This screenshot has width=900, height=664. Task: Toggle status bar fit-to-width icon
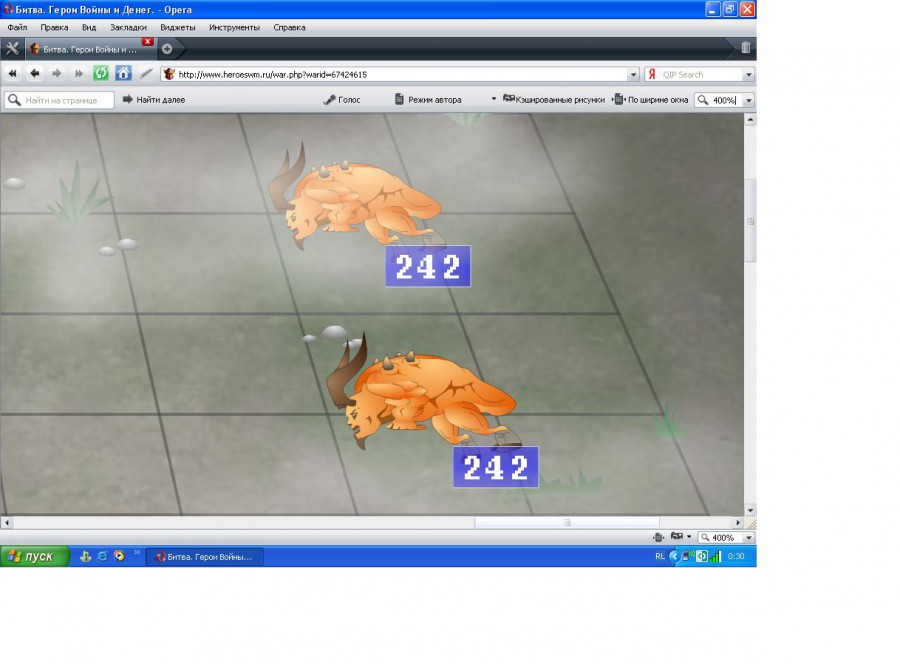pos(658,537)
